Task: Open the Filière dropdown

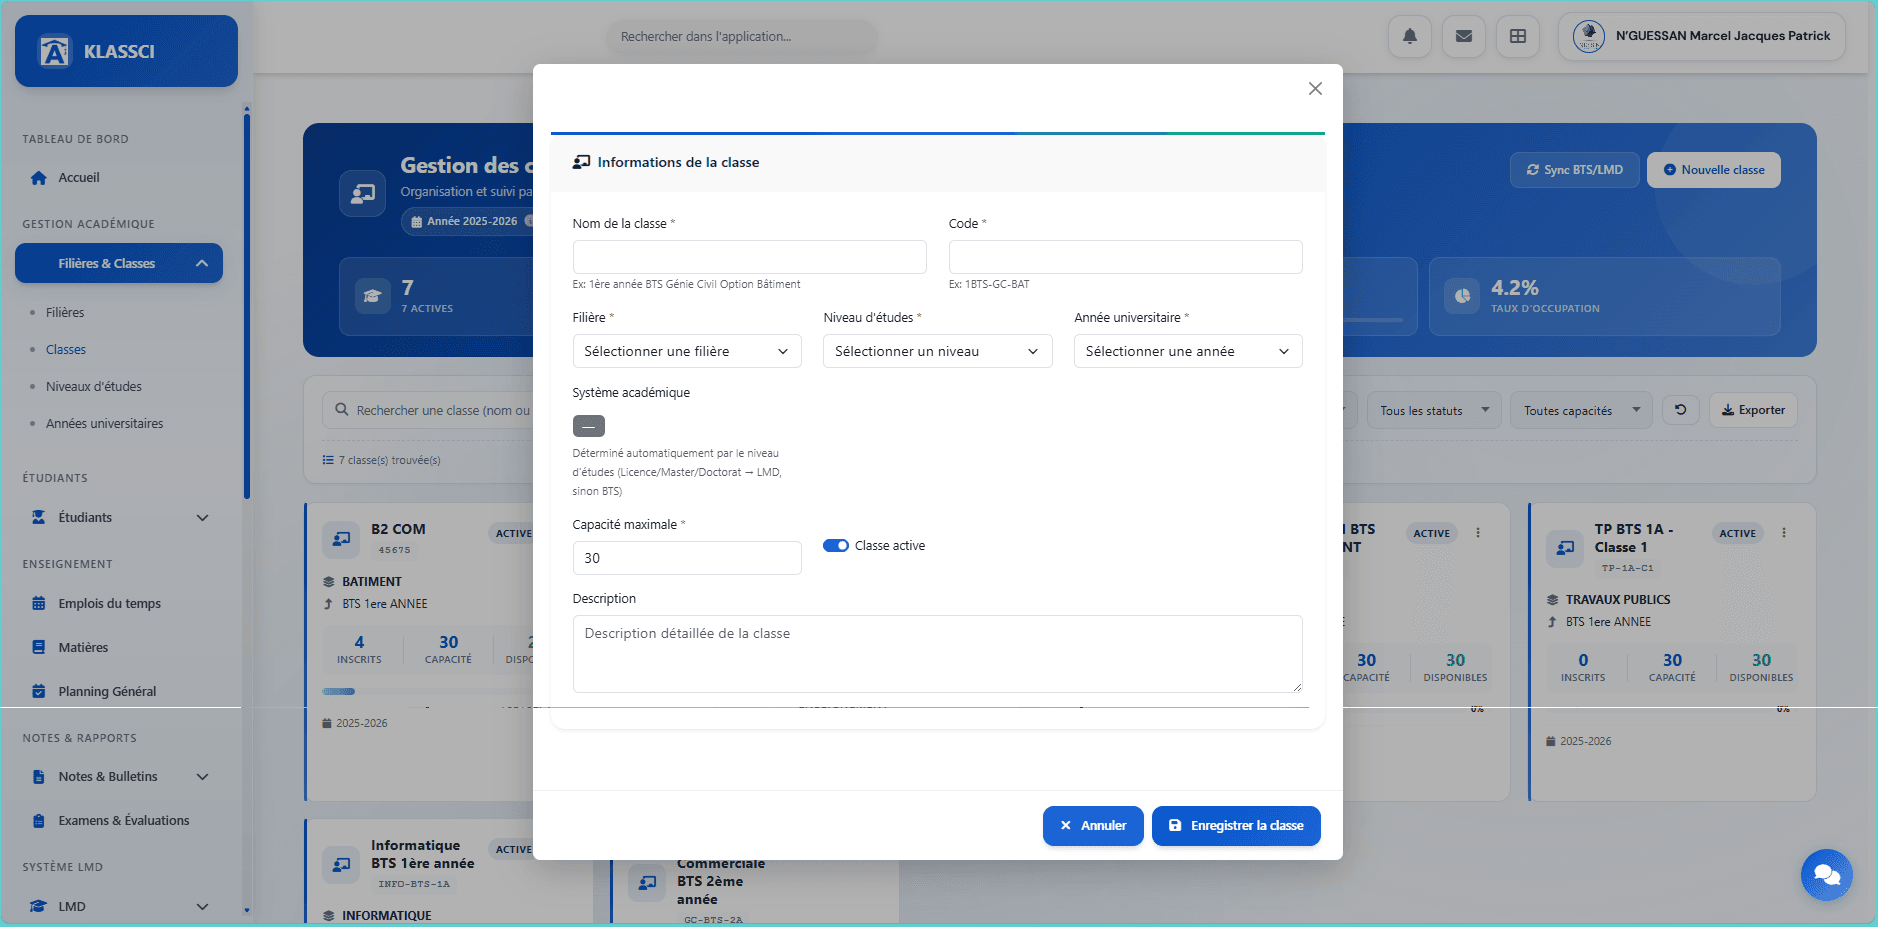Action: [x=686, y=351]
